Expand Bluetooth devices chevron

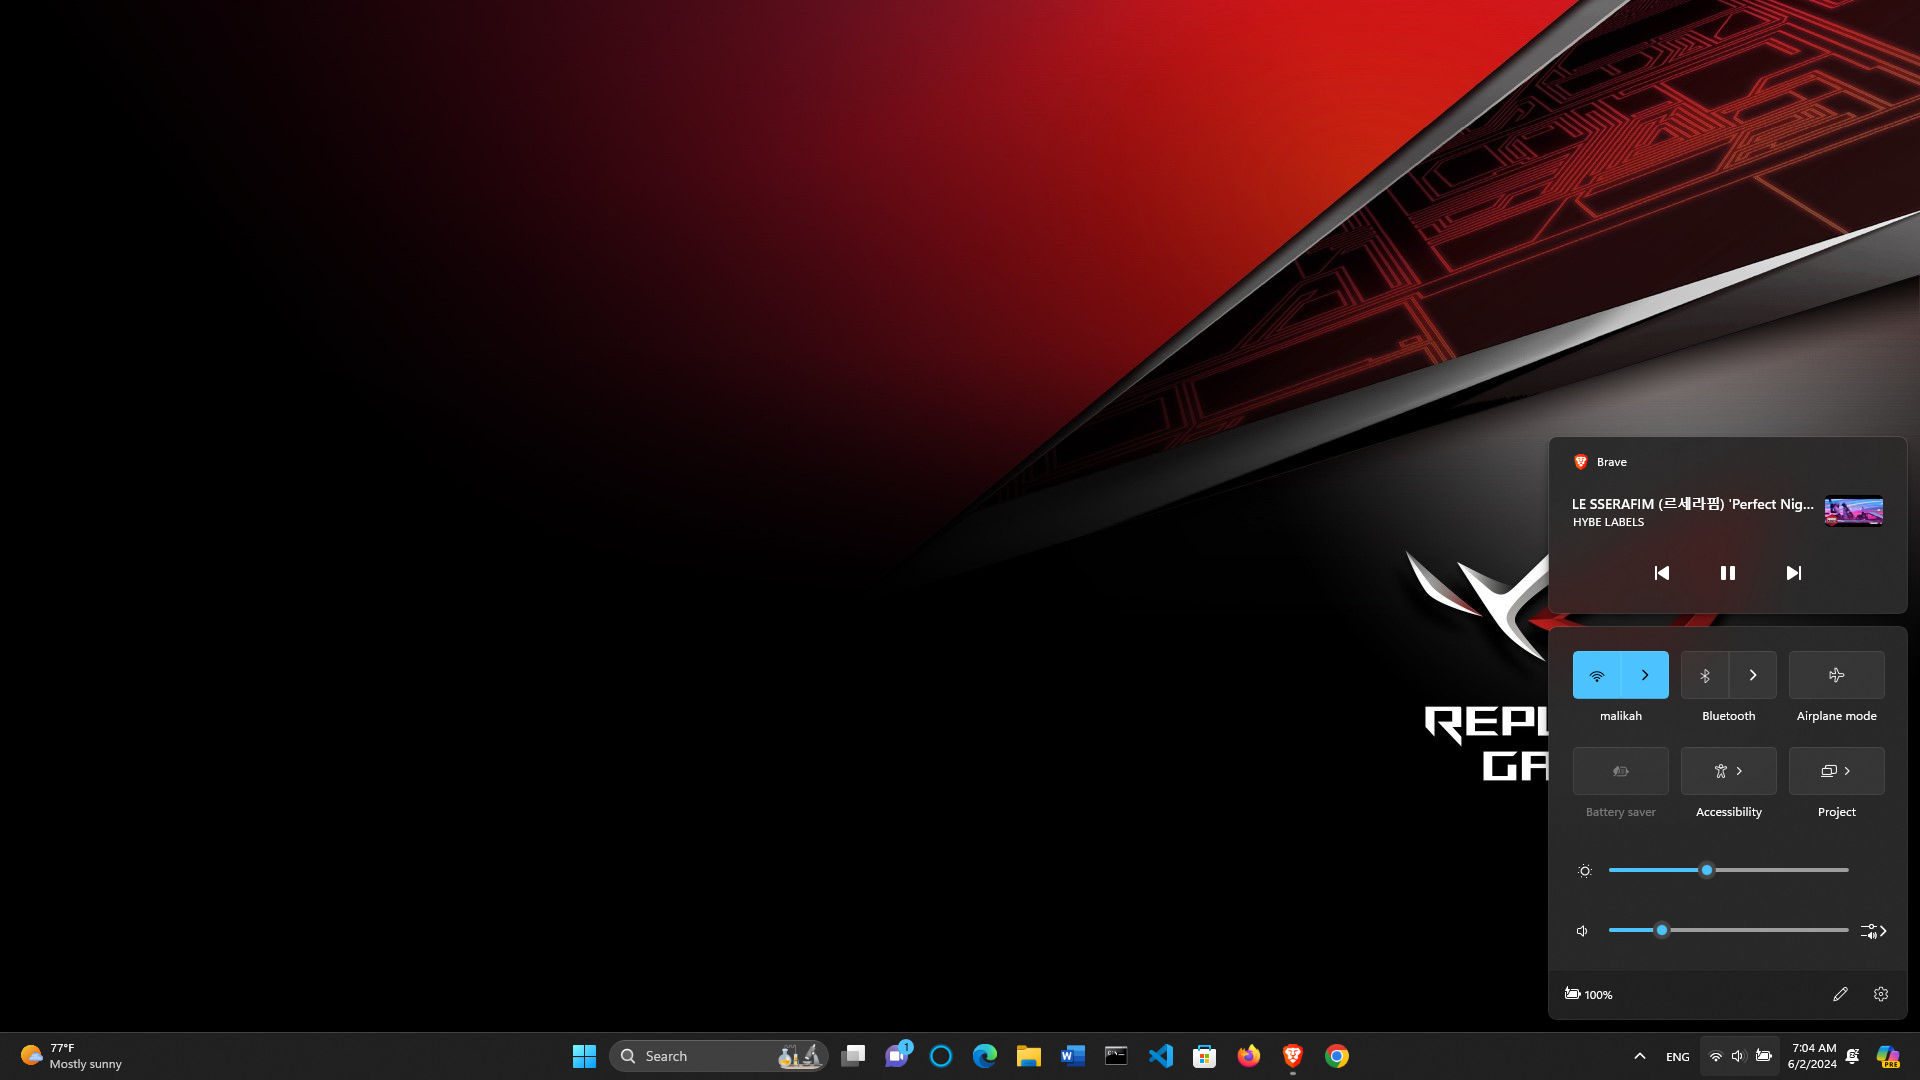point(1753,675)
